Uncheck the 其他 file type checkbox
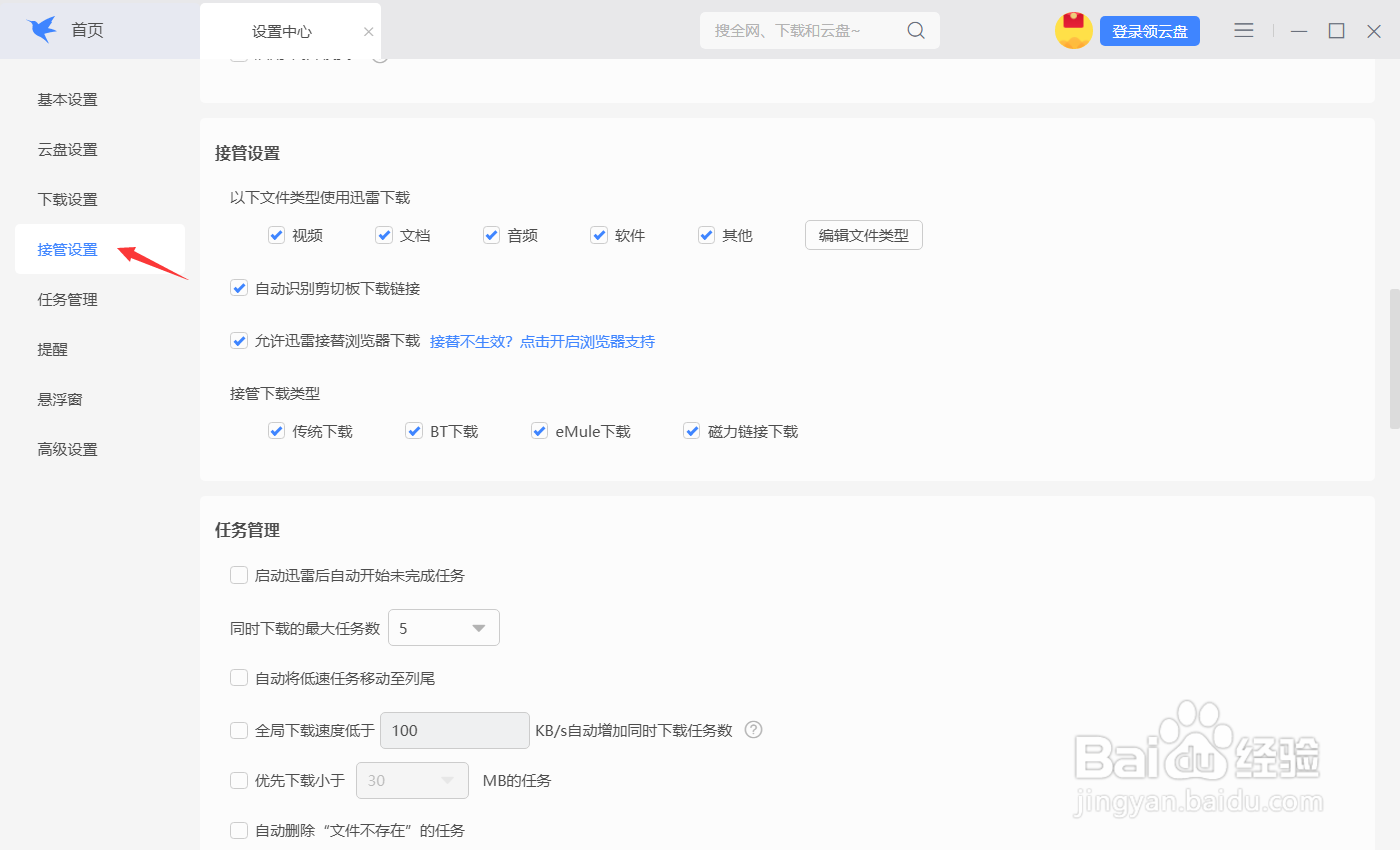This screenshot has height=850, width=1400. (x=706, y=235)
